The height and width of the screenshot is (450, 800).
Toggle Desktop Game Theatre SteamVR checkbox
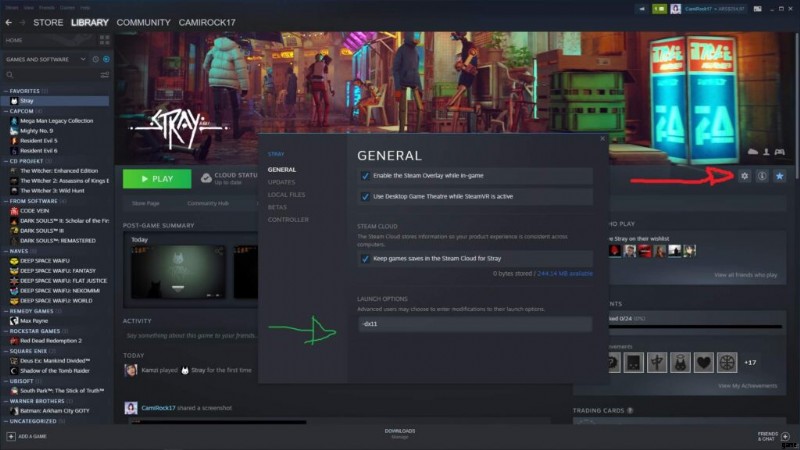tap(365, 196)
